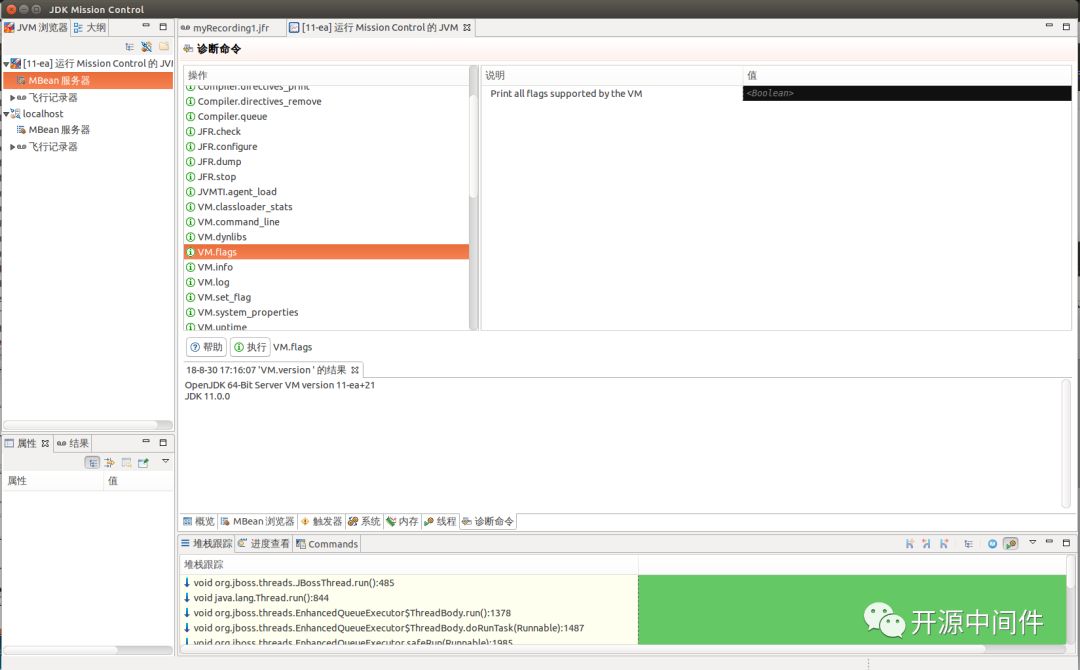Minimize the stack trace panel
1080x670 pixels.
tap(1049, 542)
